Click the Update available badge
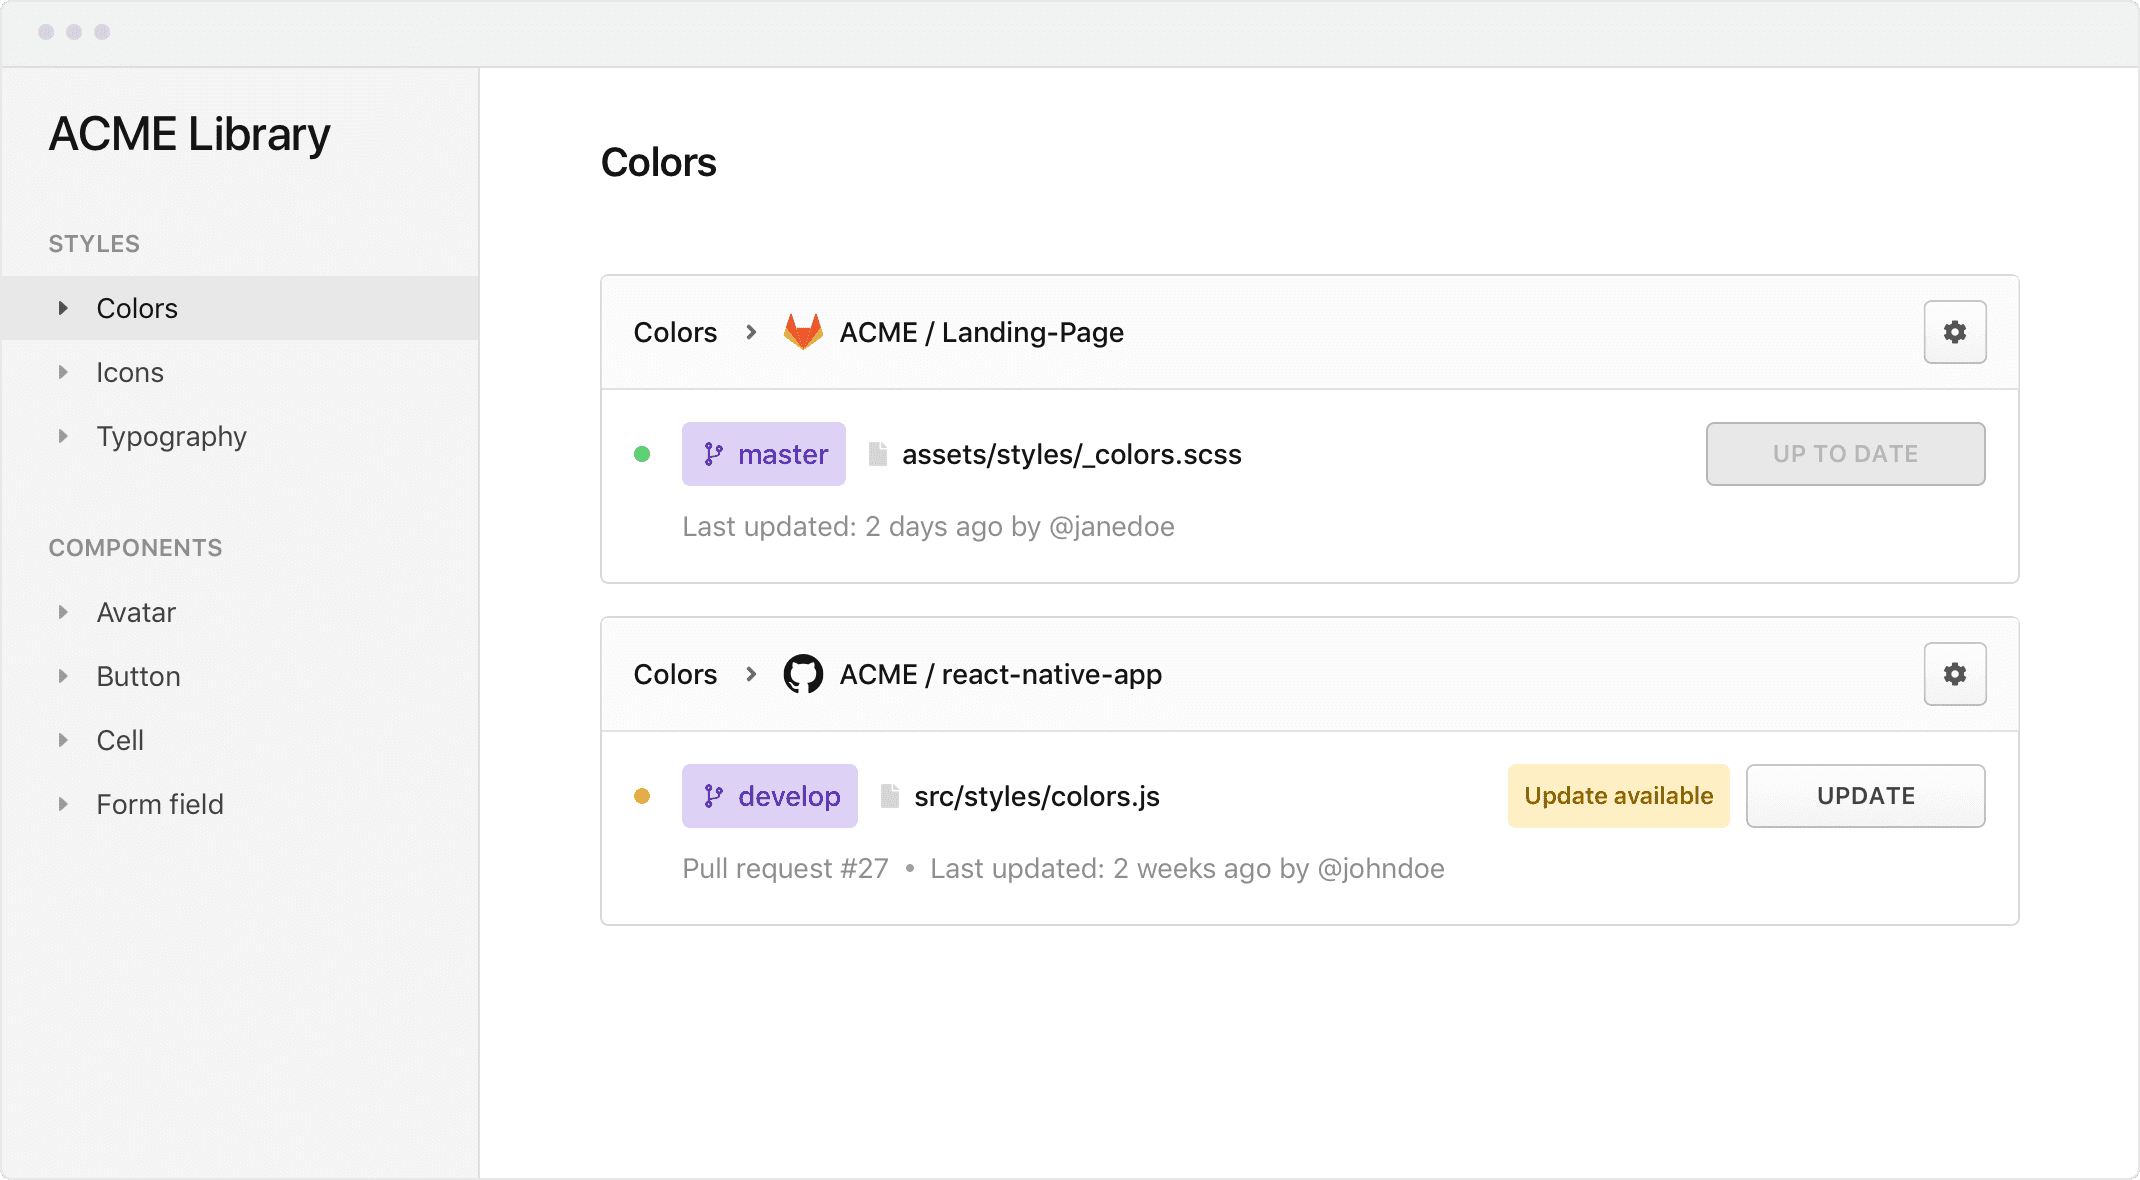This screenshot has height=1180, width=2140. point(1618,796)
